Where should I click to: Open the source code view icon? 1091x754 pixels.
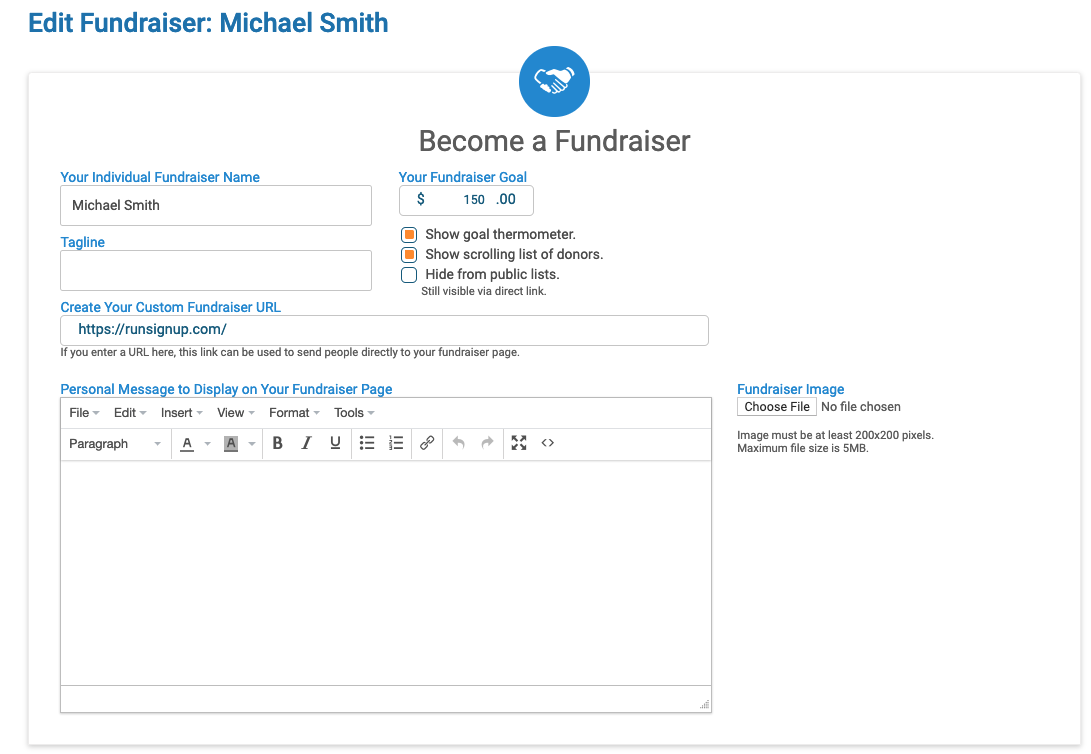point(548,443)
